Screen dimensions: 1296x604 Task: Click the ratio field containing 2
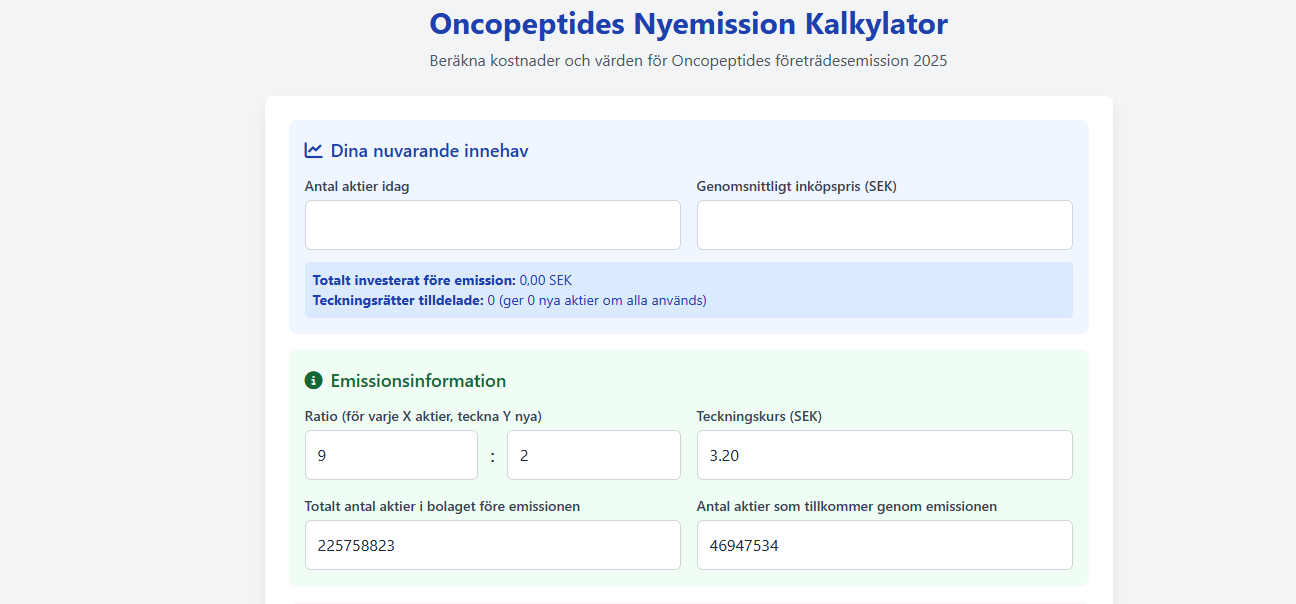[x=594, y=455]
